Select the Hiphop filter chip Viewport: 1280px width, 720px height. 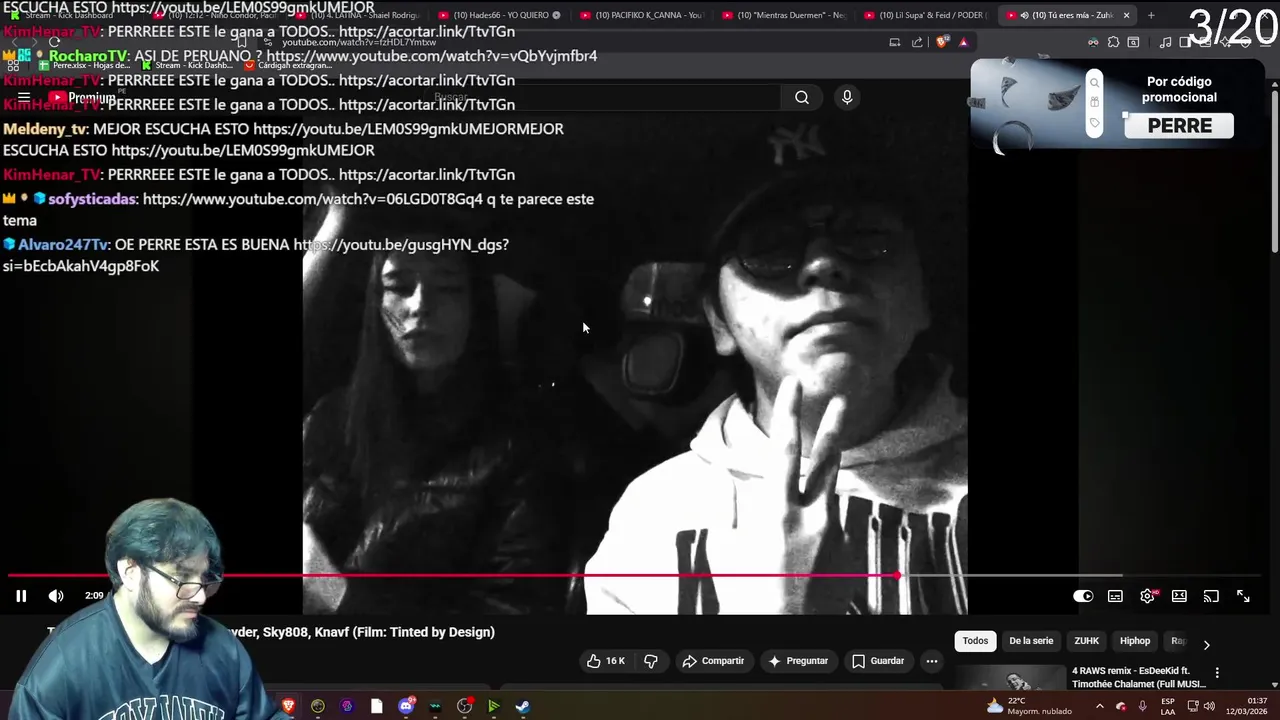point(1135,641)
